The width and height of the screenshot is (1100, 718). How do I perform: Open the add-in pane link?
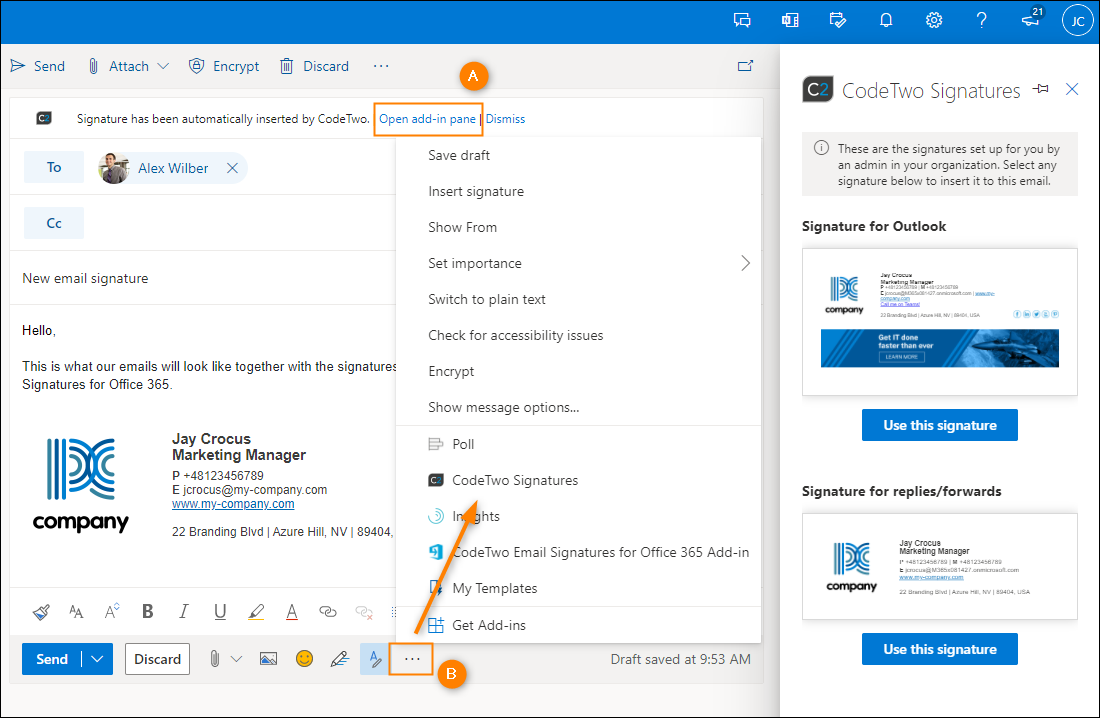click(x=428, y=118)
